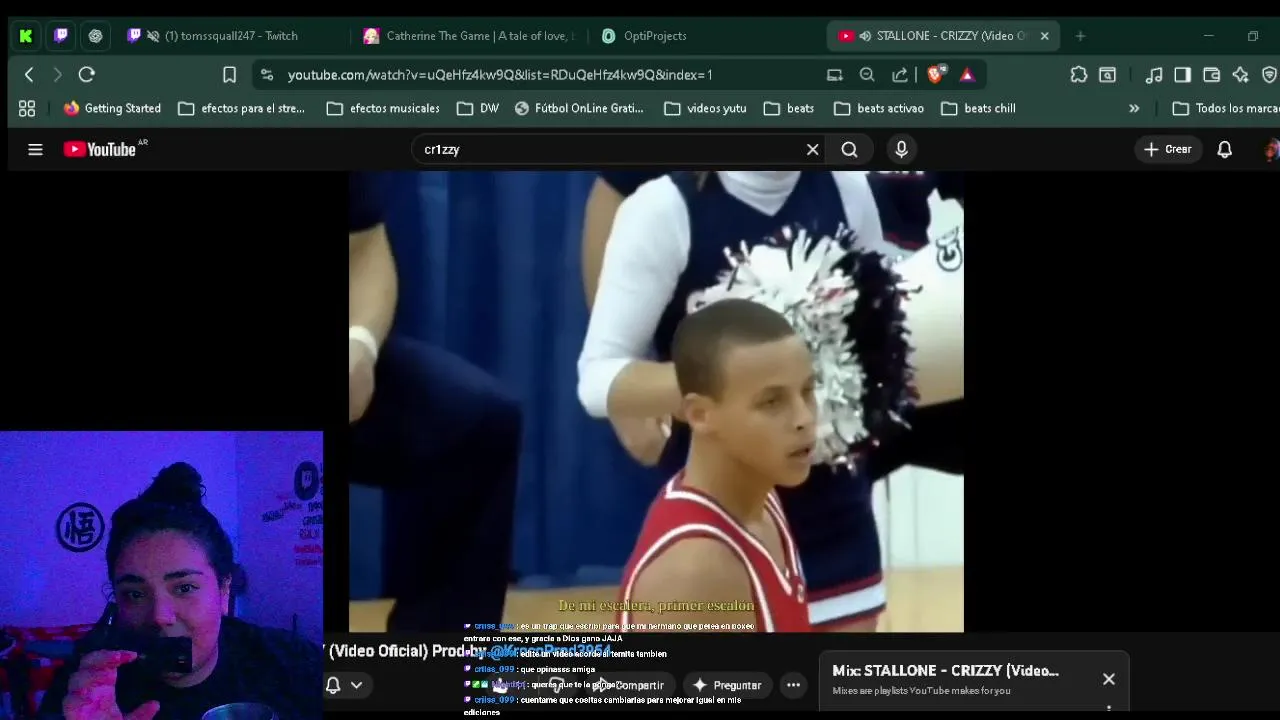Close the Mix STALLONE playlist panel

(1108, 679)
